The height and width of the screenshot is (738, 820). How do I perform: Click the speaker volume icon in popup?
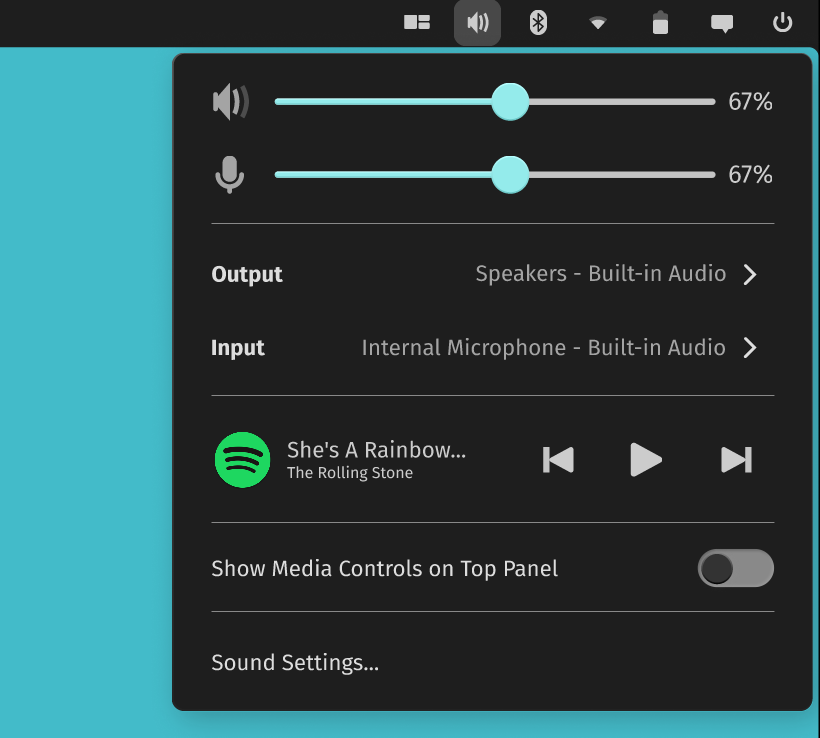click(x=230, y=102)
